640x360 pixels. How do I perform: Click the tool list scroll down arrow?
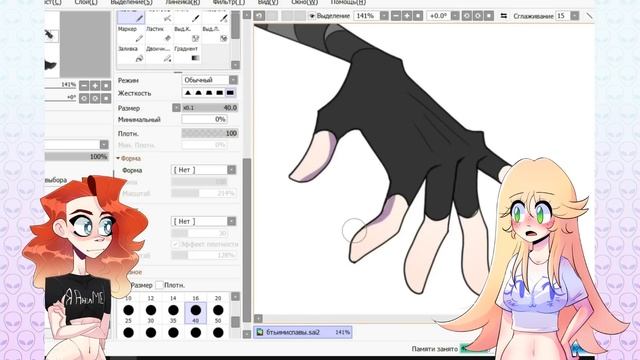[x=236, y=65]
